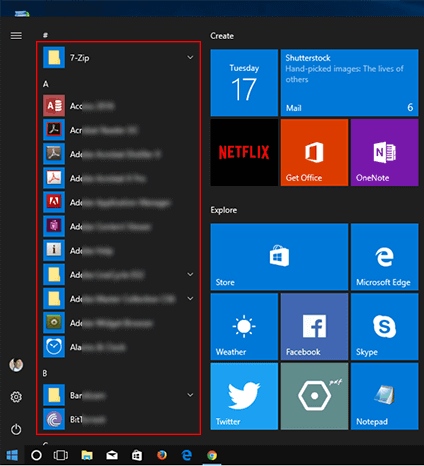Open Cortana circle on taskbar
Screen dimensions: 424x466
[x=36, y=455]
